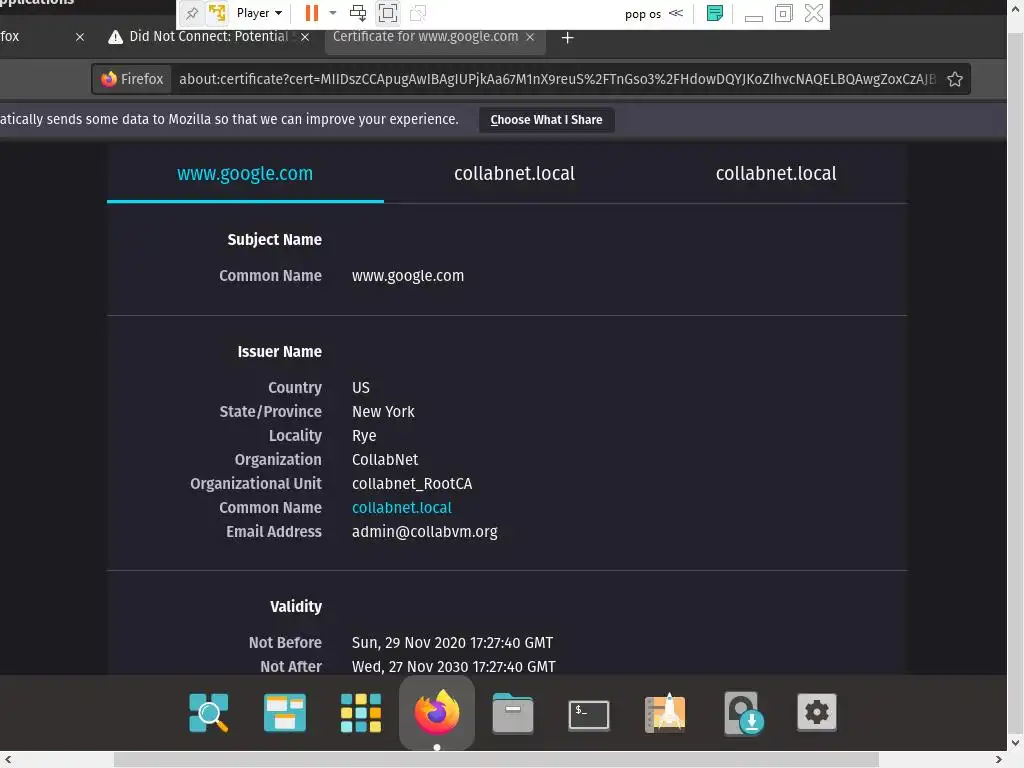Click Choose What I Share button

(547, 120)
